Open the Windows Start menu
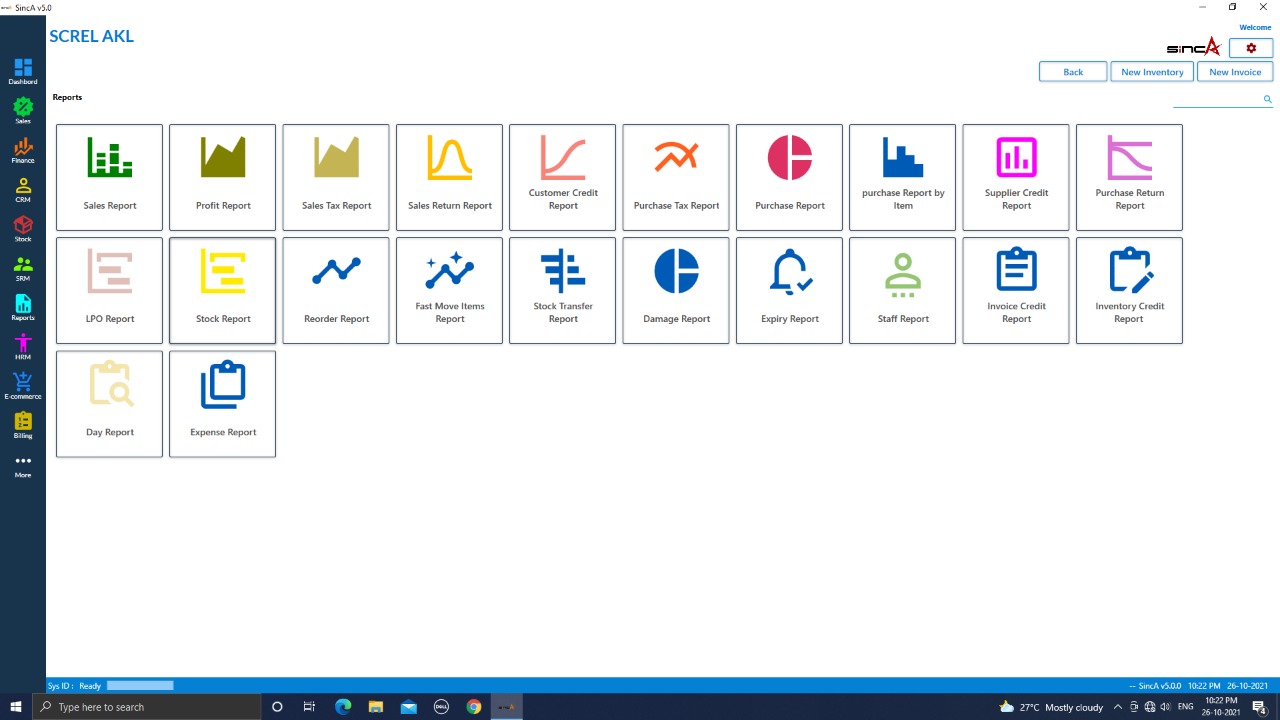This screenshot has height=720, width=1280. point(15,707)
